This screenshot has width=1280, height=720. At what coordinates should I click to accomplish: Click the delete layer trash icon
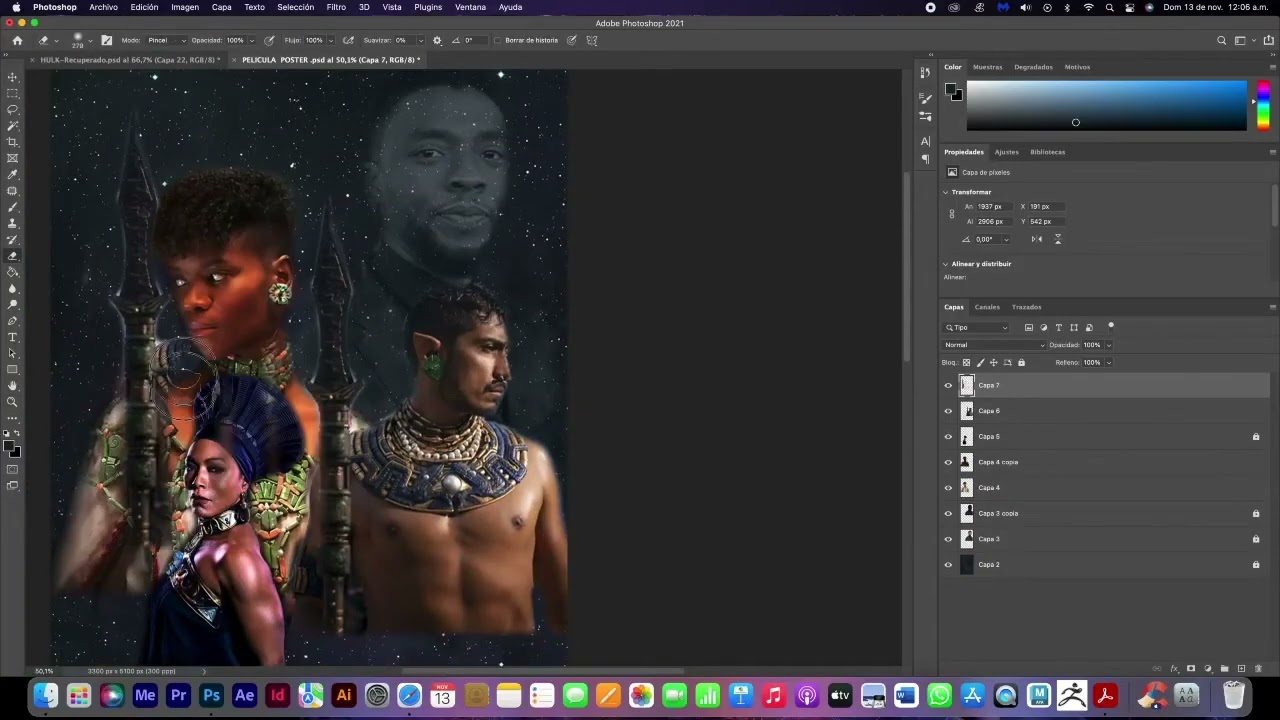tap(1258, 668)
